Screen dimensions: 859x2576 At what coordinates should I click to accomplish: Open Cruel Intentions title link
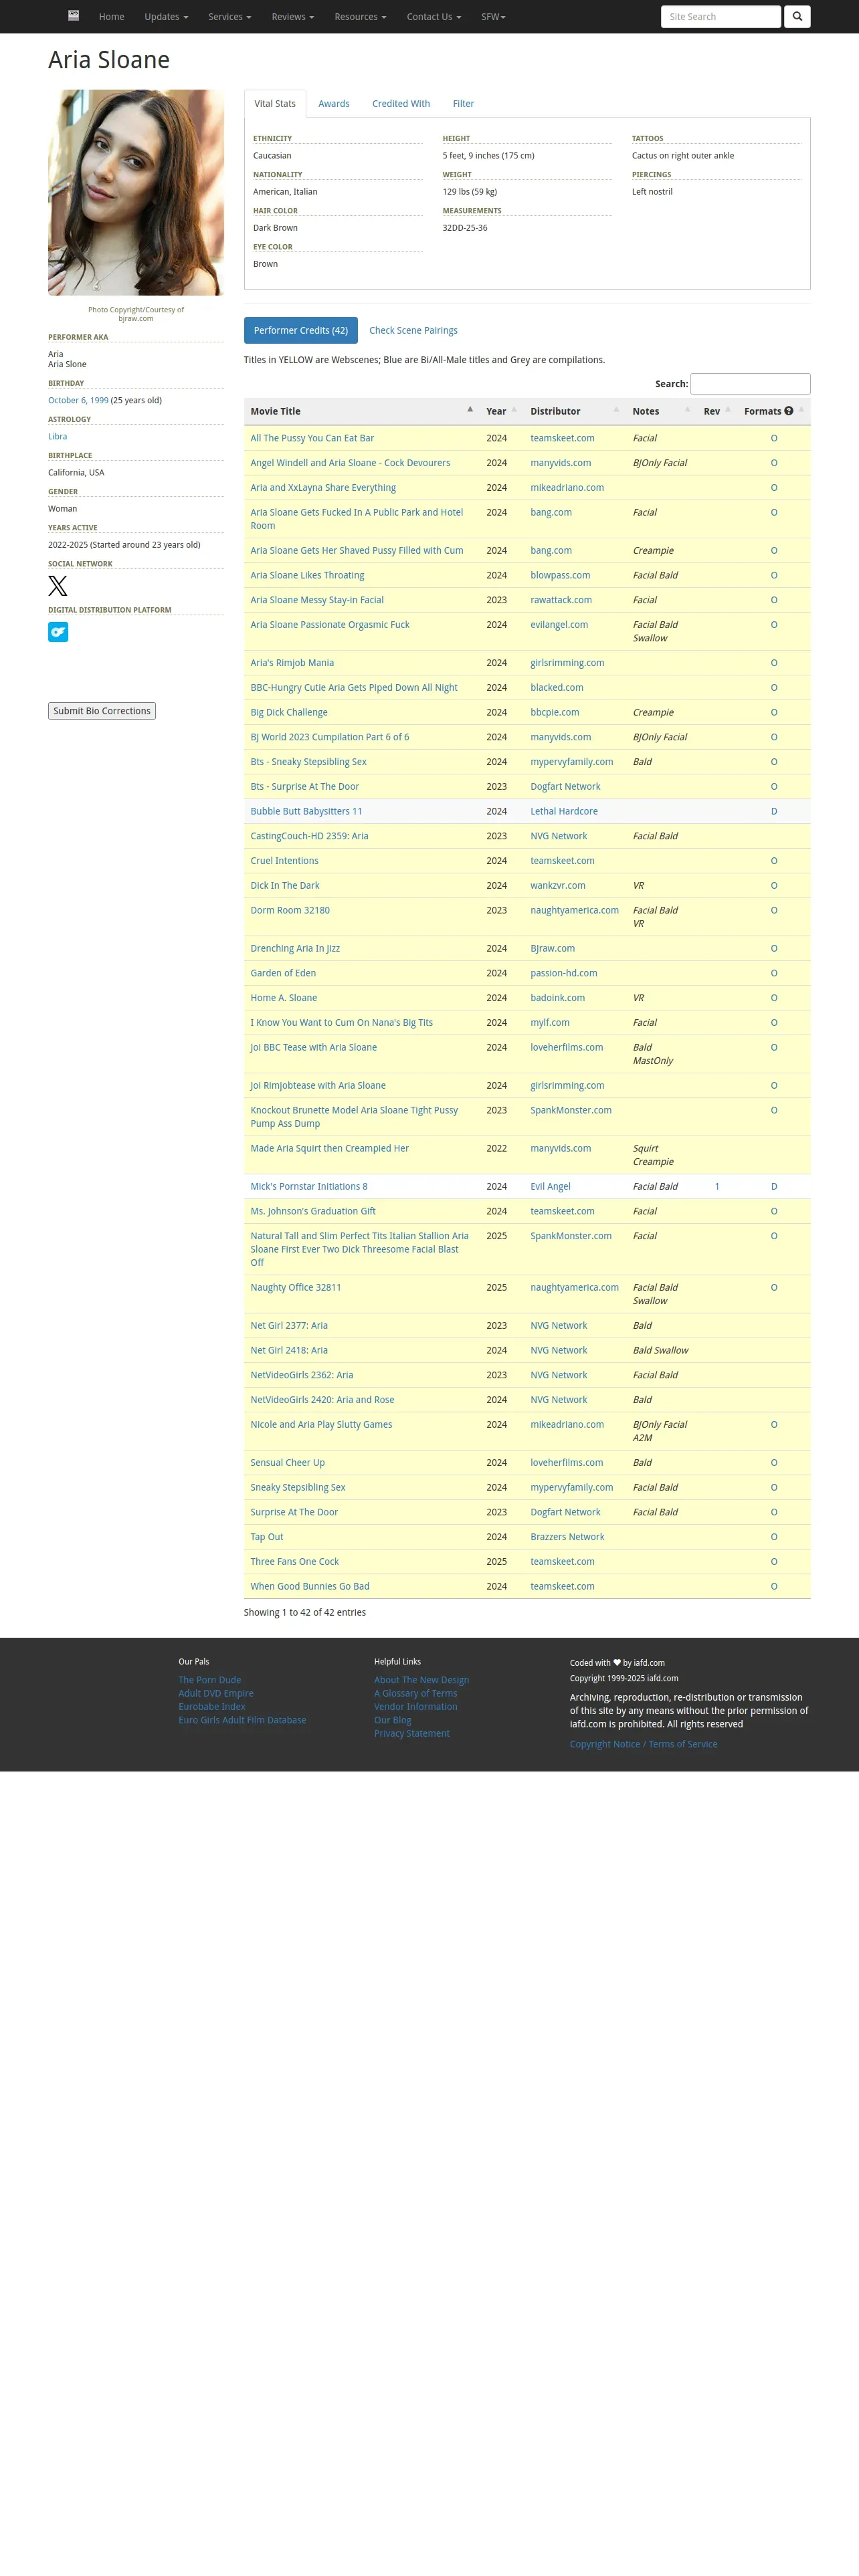[284, 861]
